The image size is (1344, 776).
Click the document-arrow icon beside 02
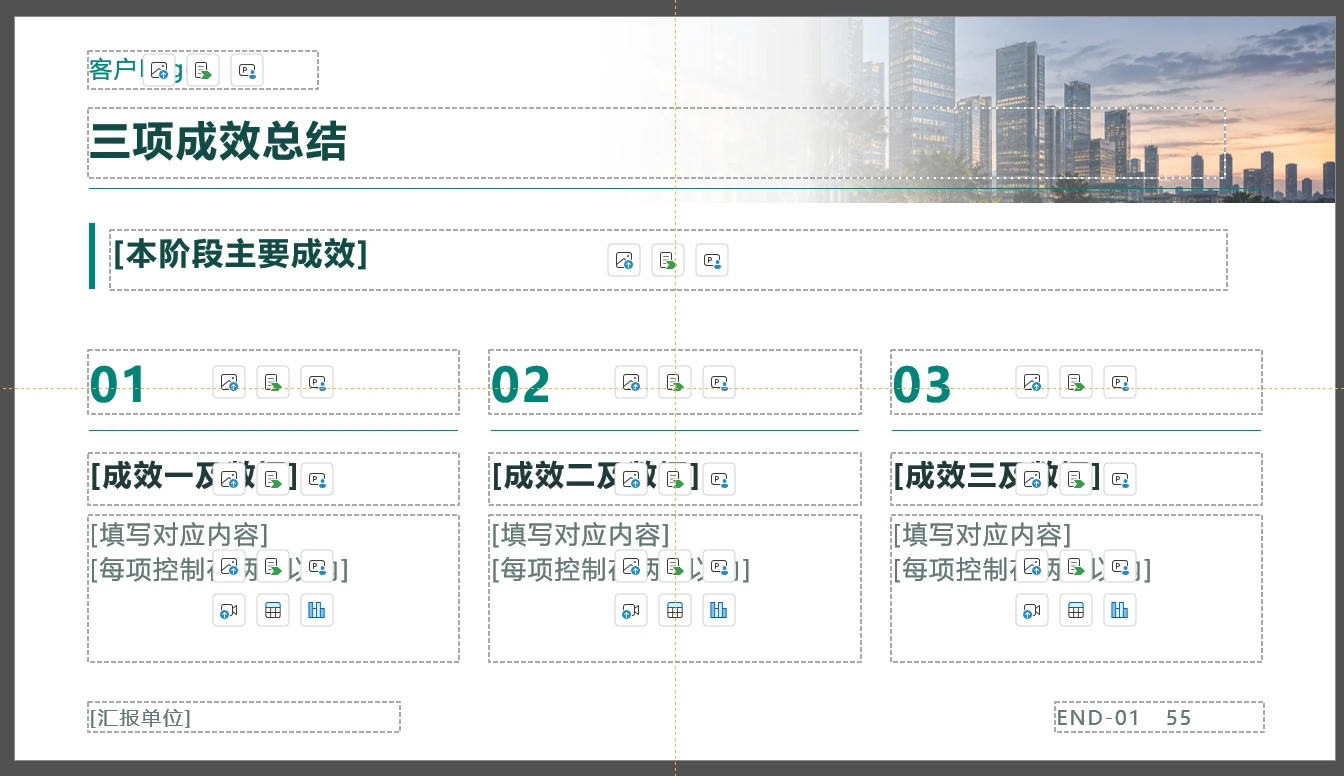click(x=675, y=382)
